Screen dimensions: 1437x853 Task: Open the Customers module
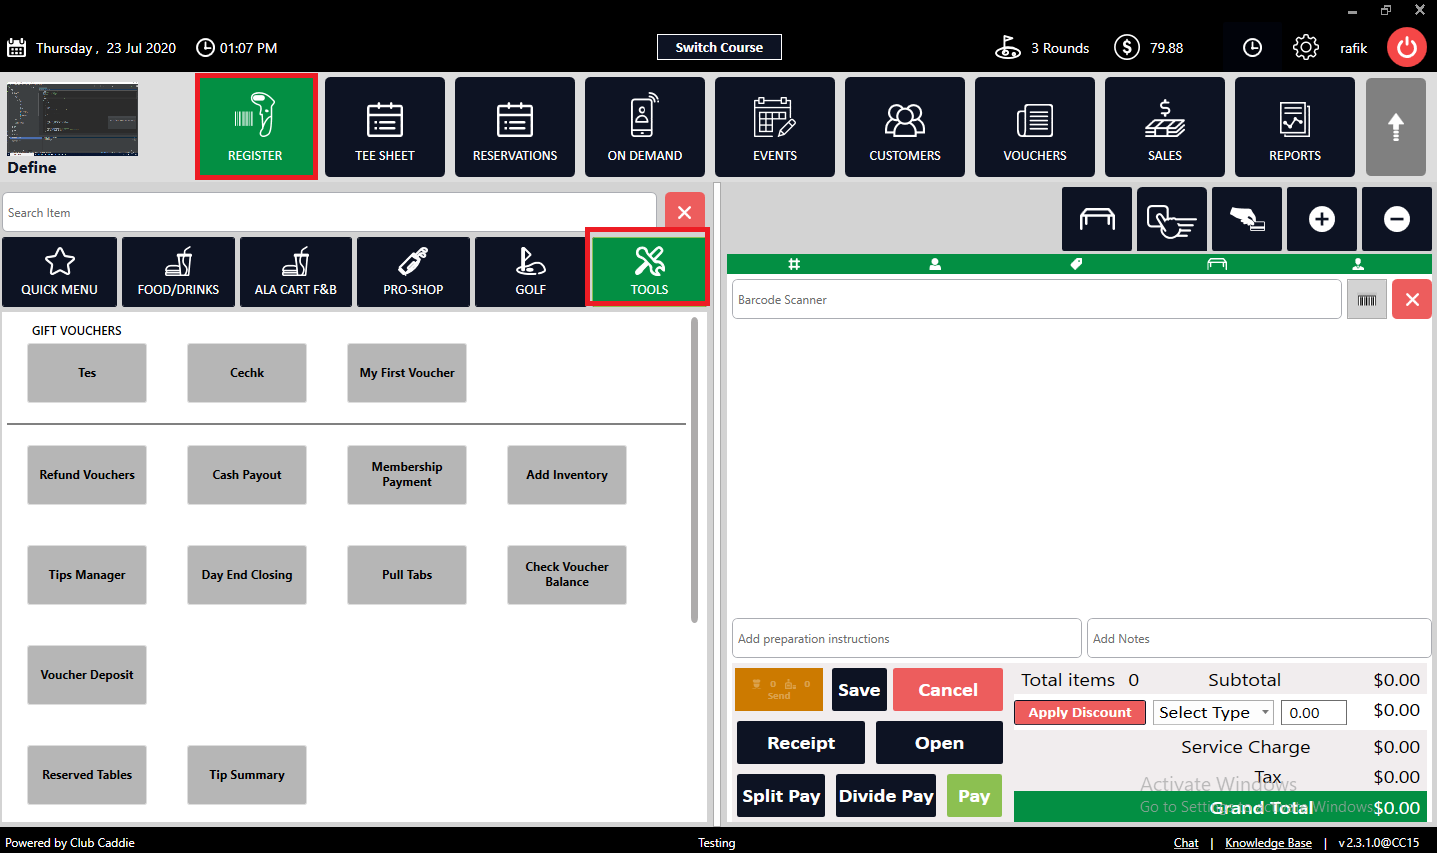point(905,127)
